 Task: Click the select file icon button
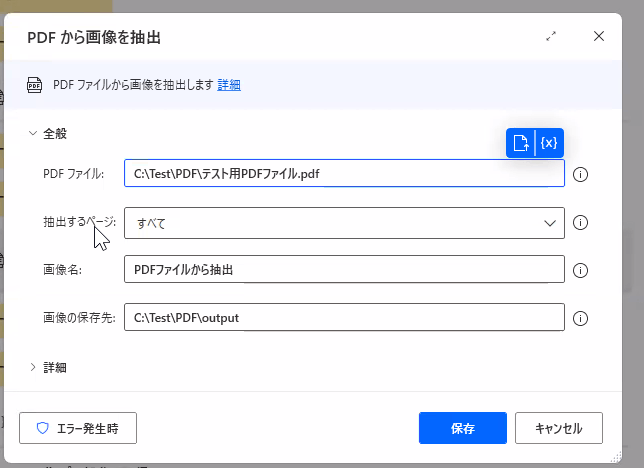520,143
